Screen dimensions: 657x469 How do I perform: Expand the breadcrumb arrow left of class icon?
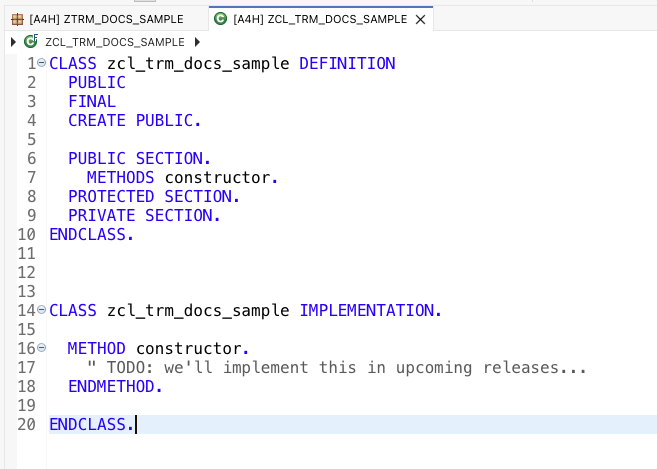[x=13, y=42]
